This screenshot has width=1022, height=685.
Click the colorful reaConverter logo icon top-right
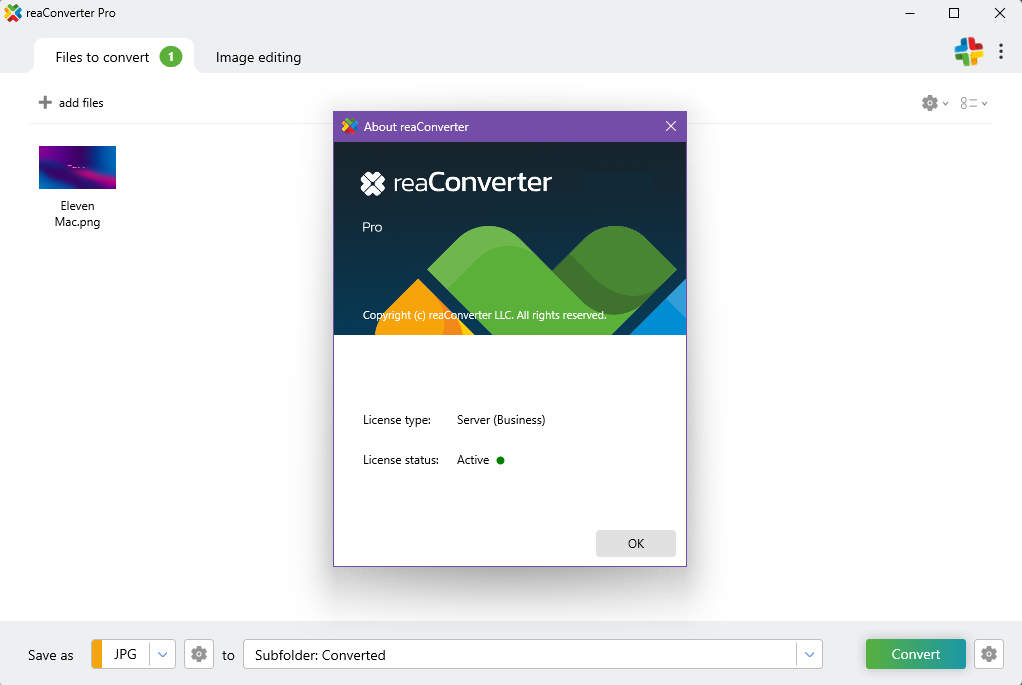[x=969, y=51]
